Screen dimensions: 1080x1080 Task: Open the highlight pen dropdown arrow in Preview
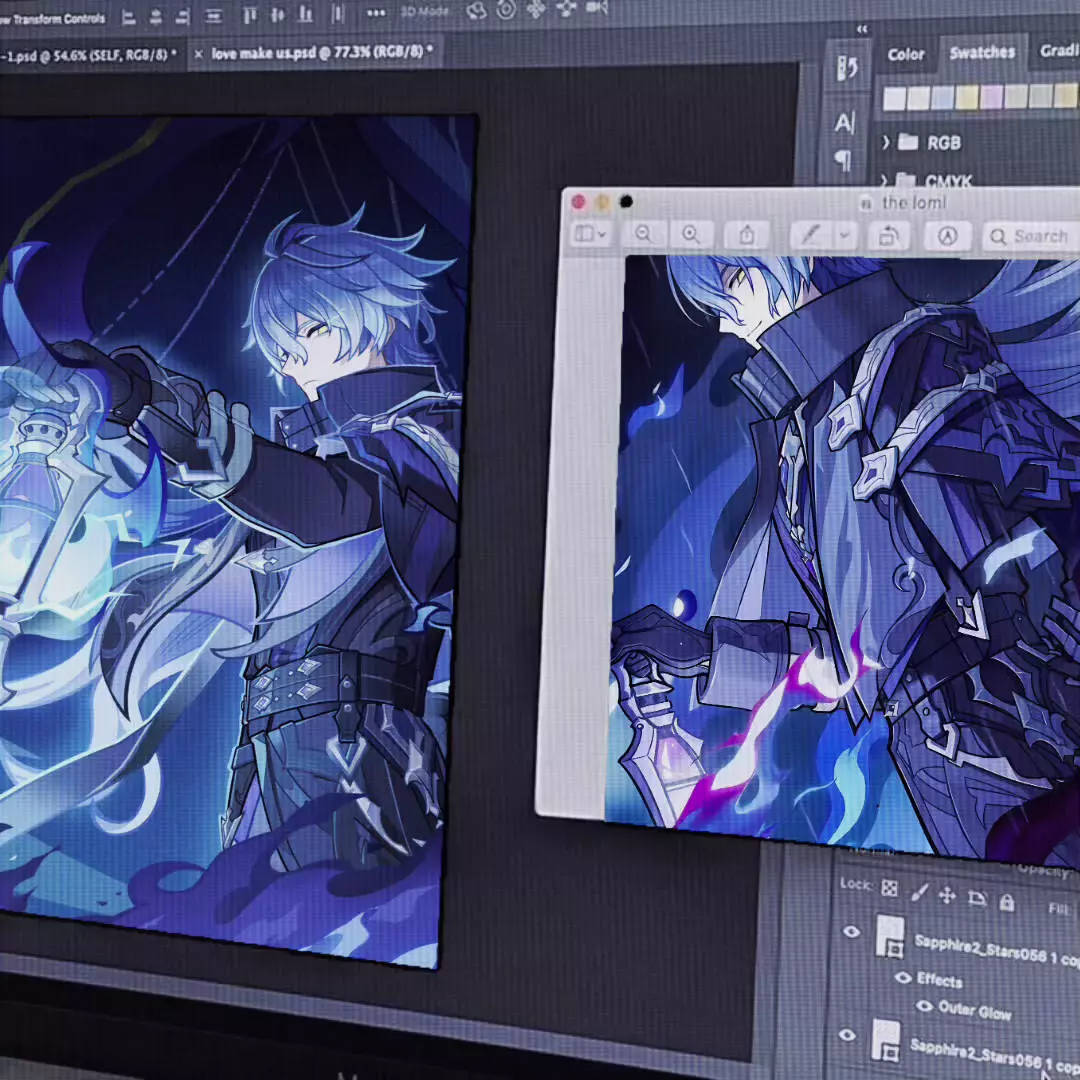(844, 236)
